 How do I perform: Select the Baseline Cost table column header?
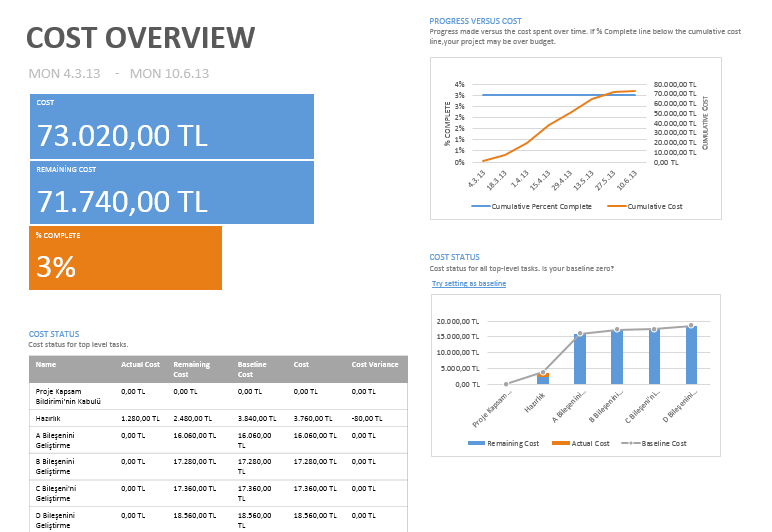[x=254, y=368]
